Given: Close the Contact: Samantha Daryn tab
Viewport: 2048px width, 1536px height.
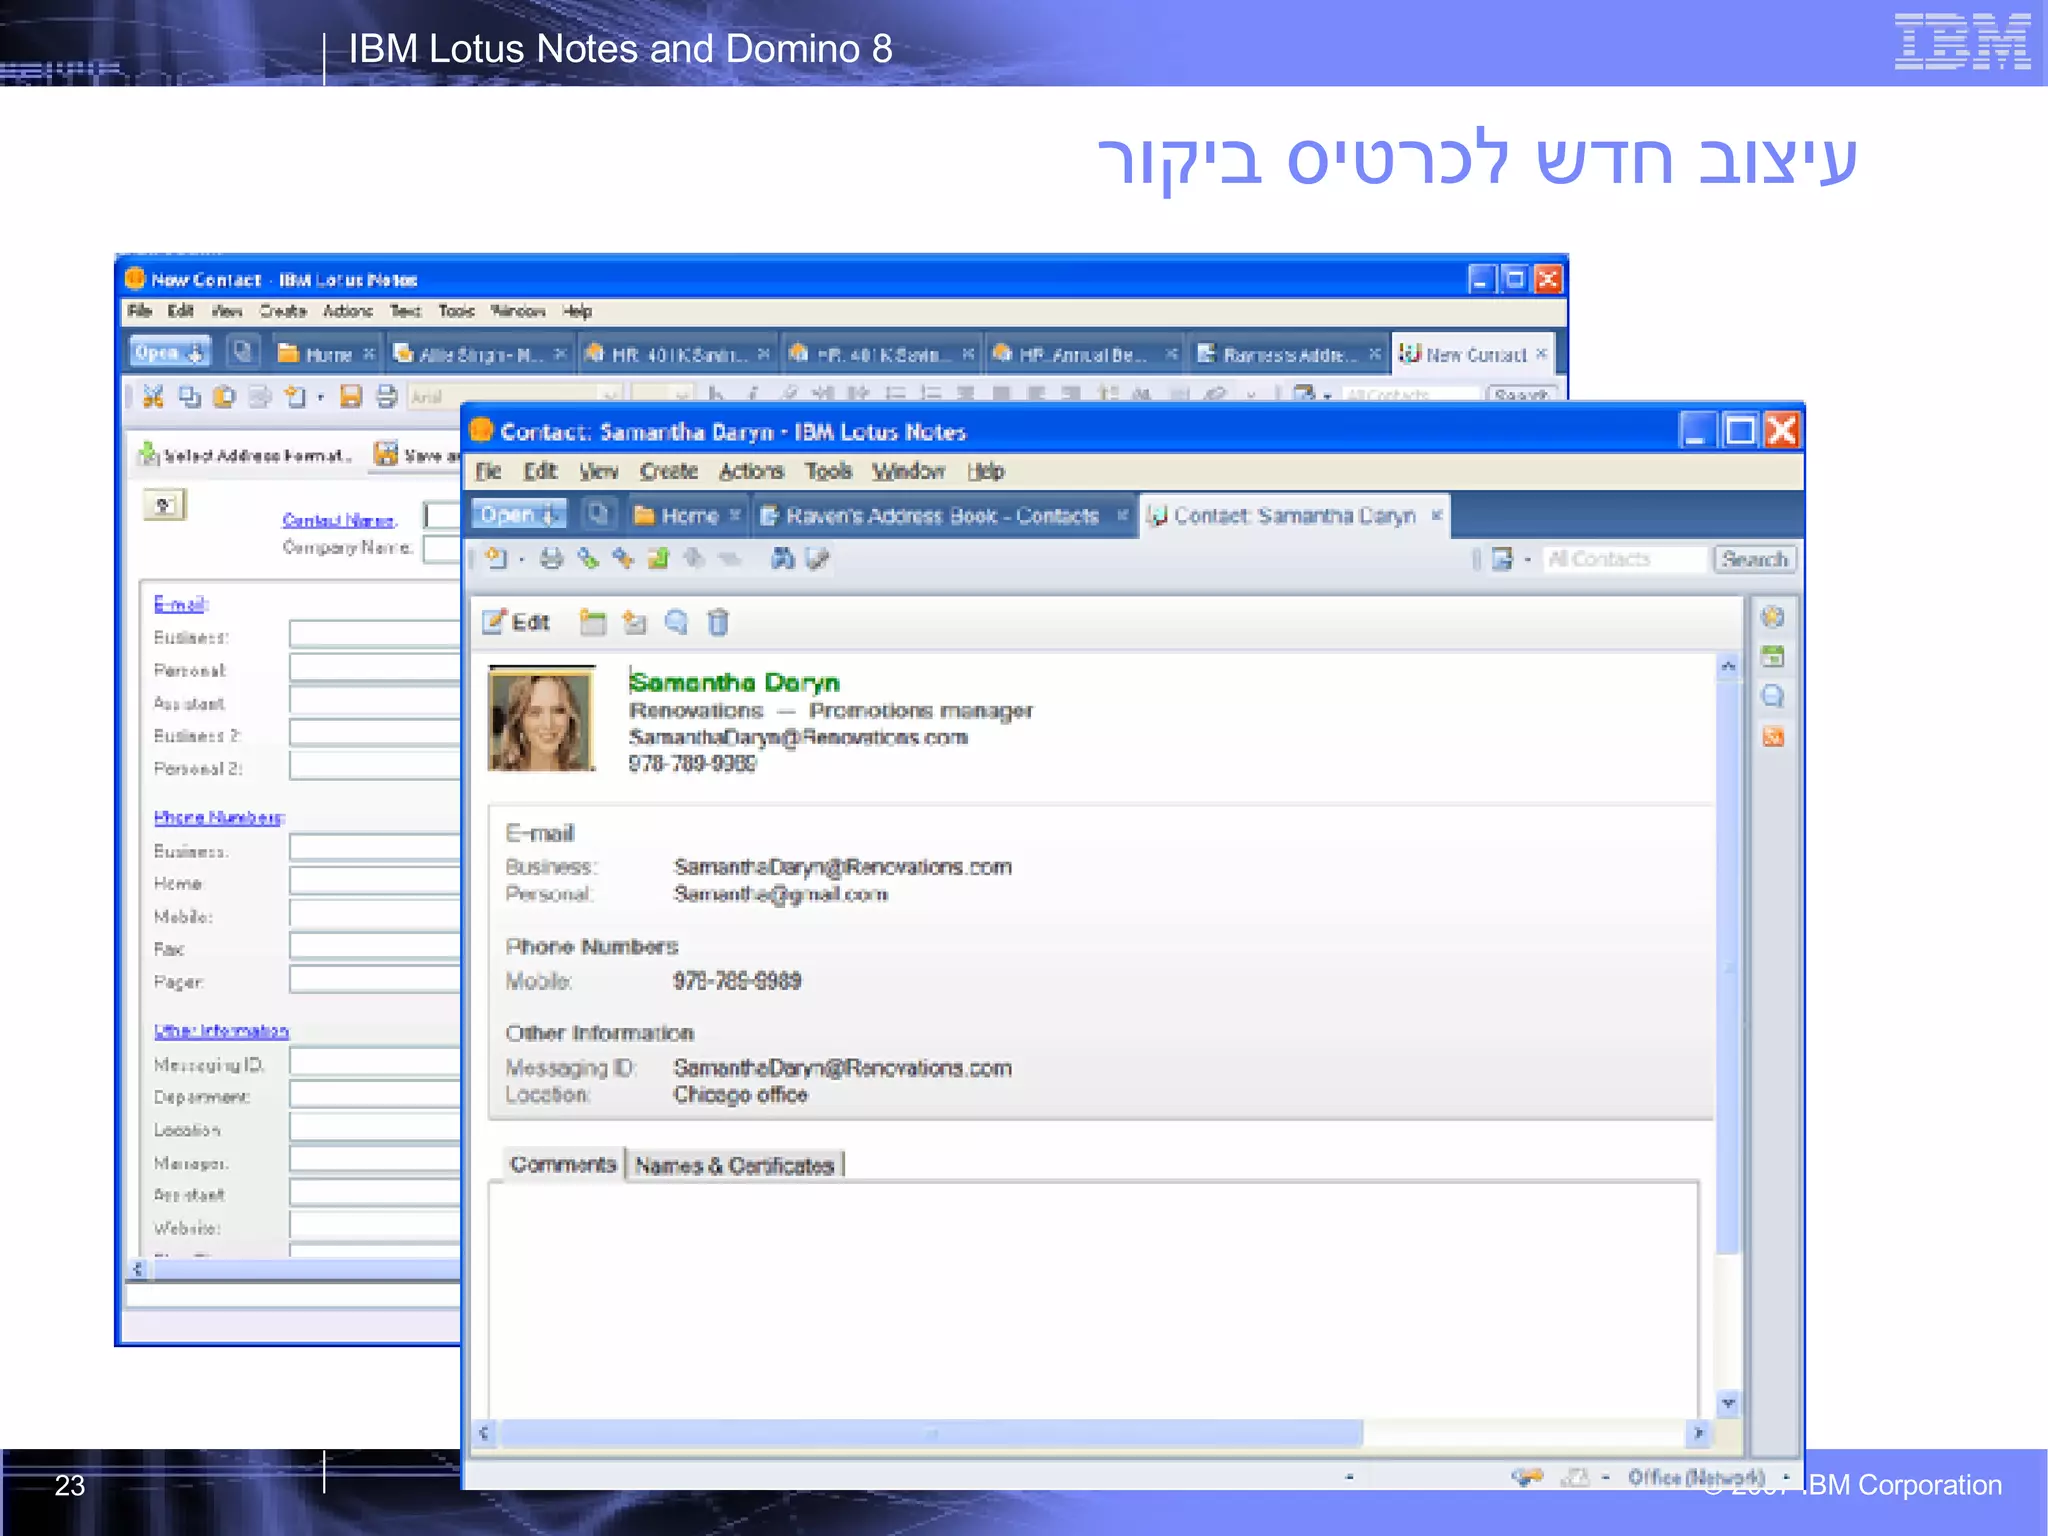Looking at the screenshot, I should tap(1437, 515).
